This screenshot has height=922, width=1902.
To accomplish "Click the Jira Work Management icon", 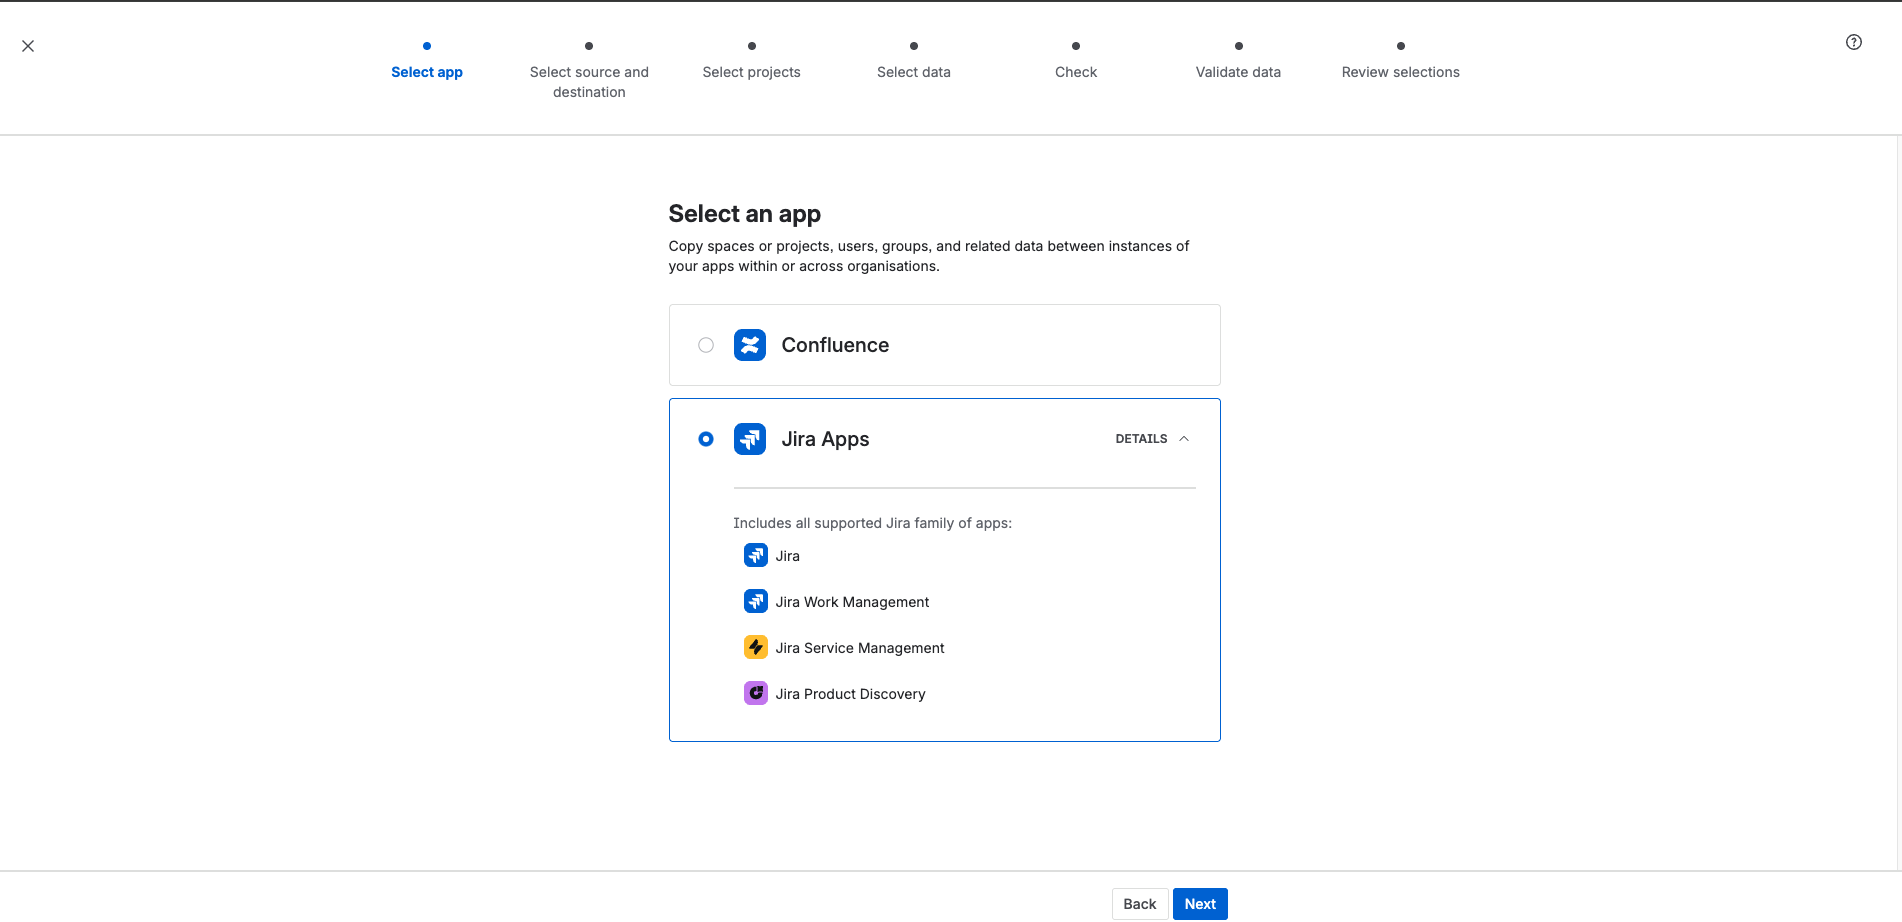I will point(755,601).
